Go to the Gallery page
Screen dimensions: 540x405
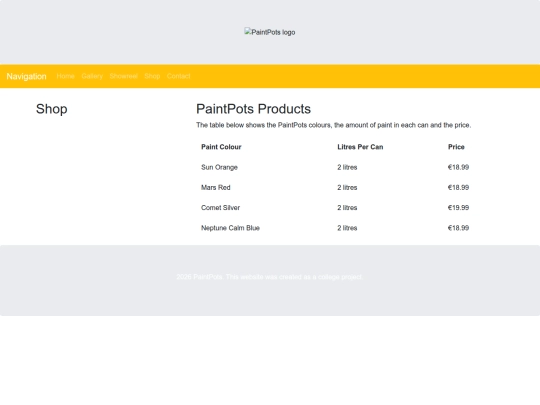pos(92,76)
